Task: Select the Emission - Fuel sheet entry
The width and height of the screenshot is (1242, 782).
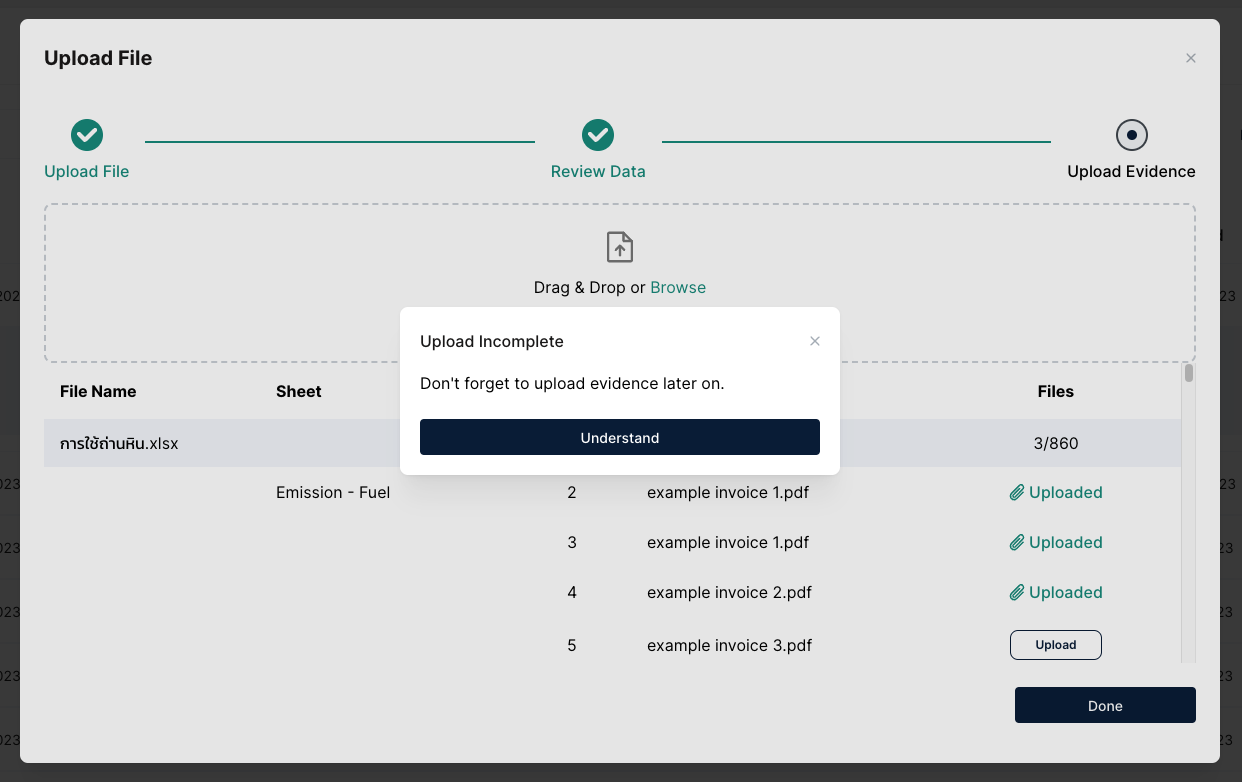Action: (333, 492)
